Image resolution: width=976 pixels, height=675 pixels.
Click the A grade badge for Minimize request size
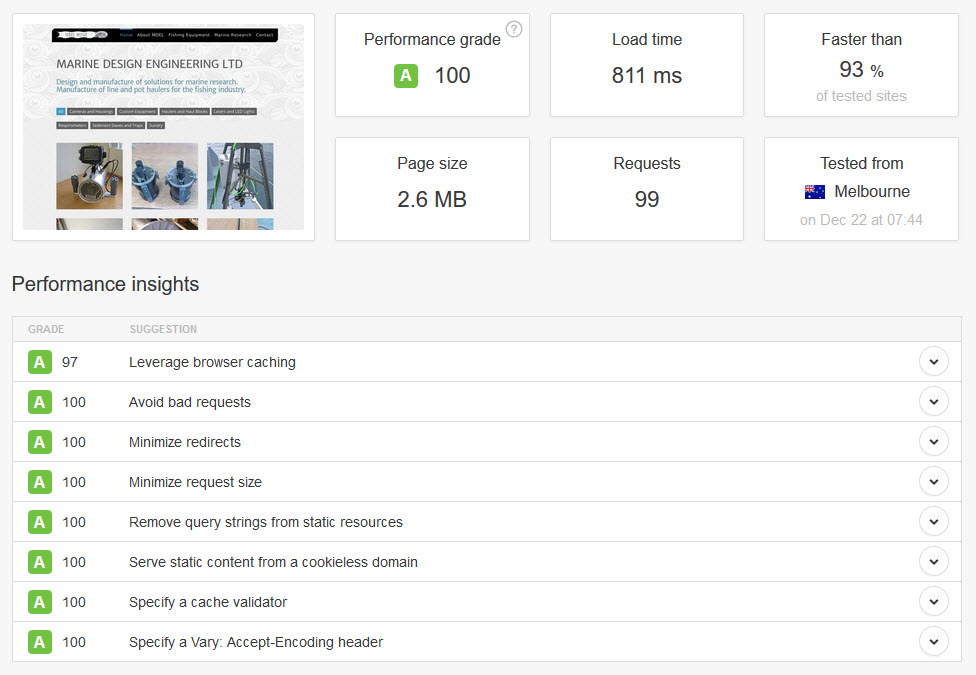[x=40, y=482]
